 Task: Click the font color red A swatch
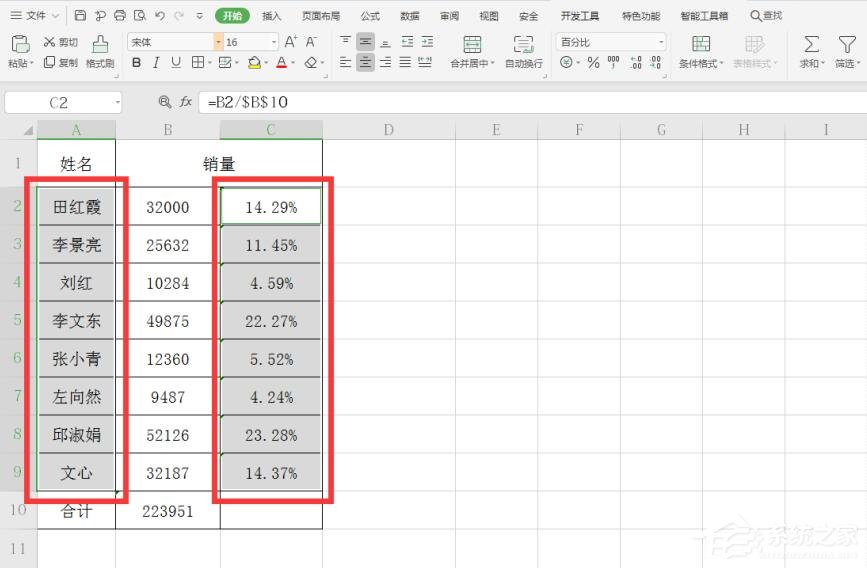[x=280, y=62]
